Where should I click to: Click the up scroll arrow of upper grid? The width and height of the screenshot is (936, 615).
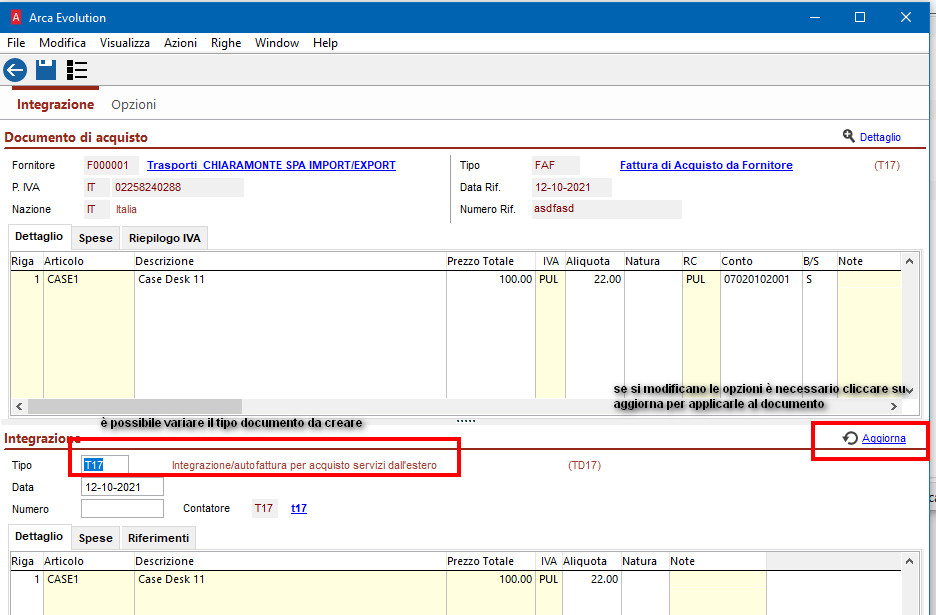click(x=909, y=262)
